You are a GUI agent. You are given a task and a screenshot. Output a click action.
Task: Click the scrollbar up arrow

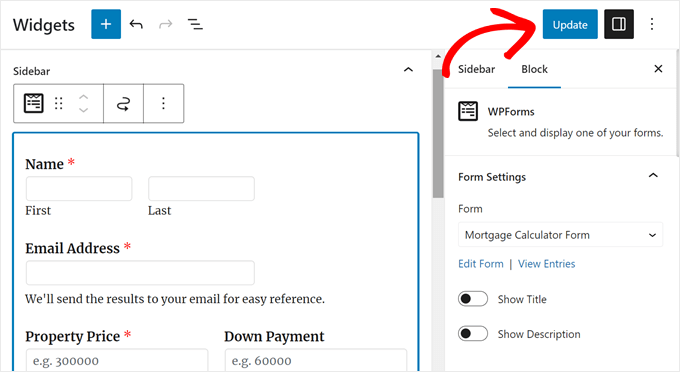pos(438,56)
